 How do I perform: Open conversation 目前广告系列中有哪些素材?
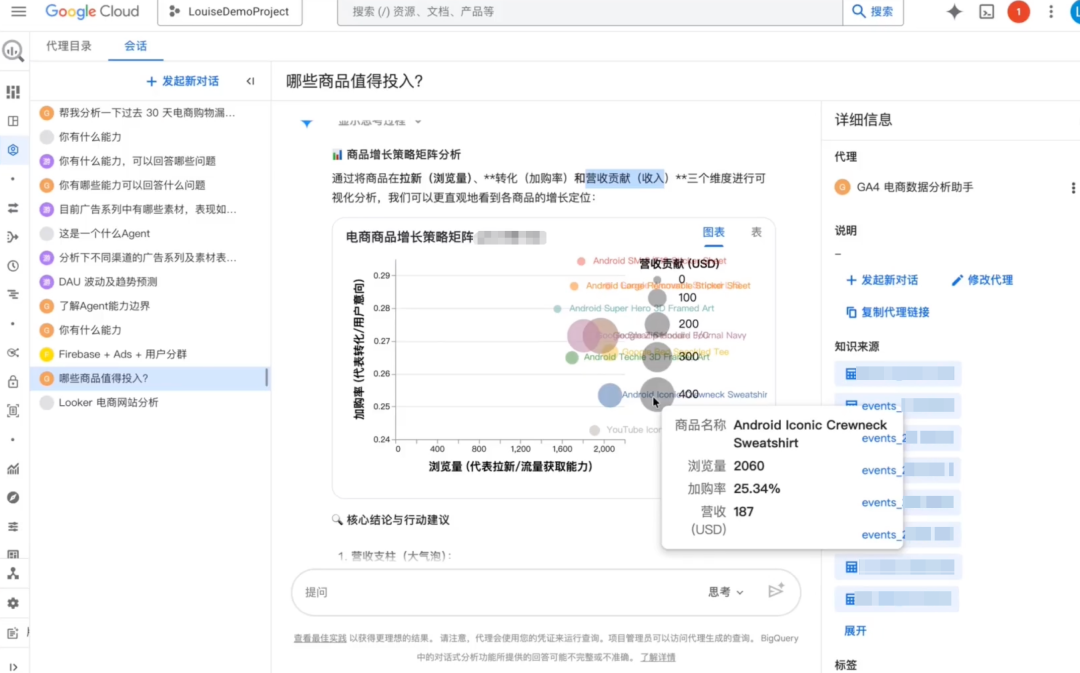pyautogui.click(x=150, y=209)
